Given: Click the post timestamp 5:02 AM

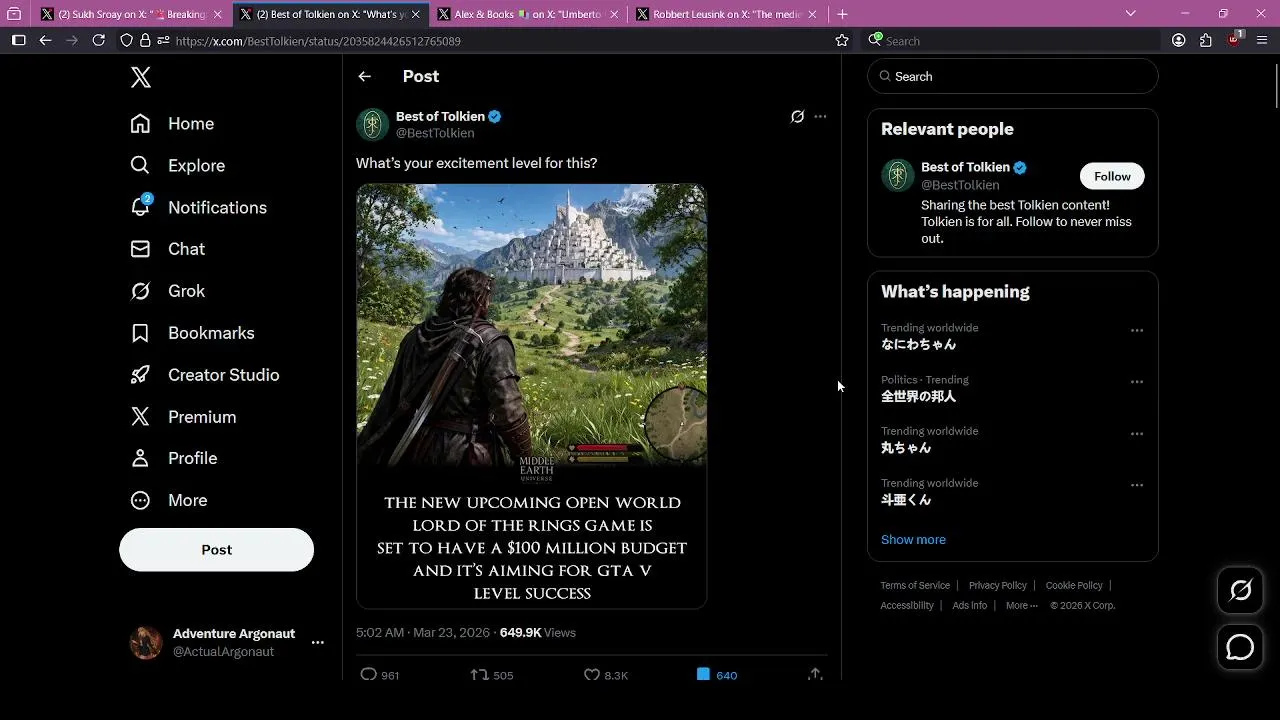Looking at the screenshot, I should pos(422,633).
